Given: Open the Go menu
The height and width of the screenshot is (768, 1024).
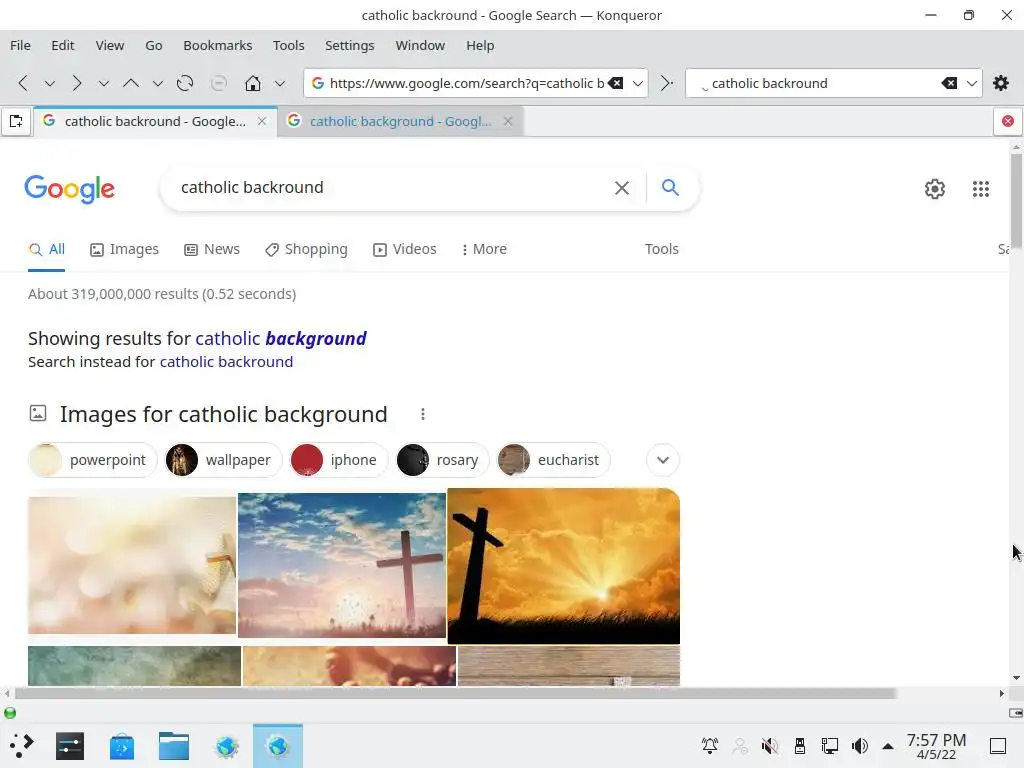Looking at the screenshot, I should (x=153, y=46).
